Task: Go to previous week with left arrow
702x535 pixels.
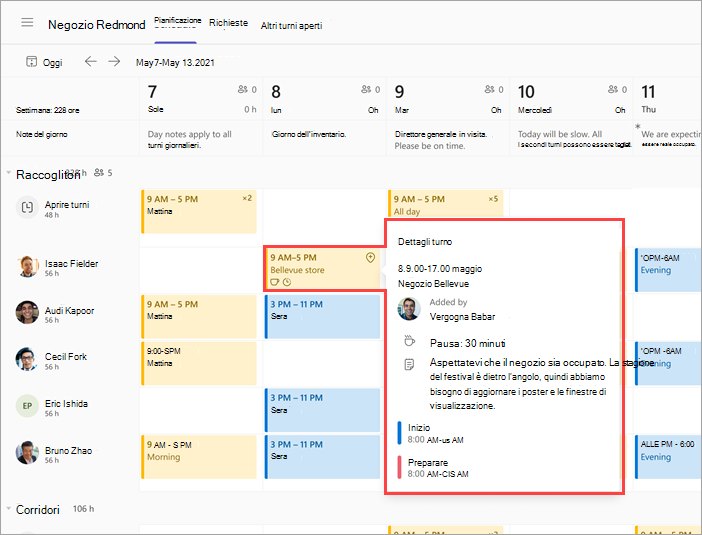Action: pyautogui.click(x=91, y=61)
